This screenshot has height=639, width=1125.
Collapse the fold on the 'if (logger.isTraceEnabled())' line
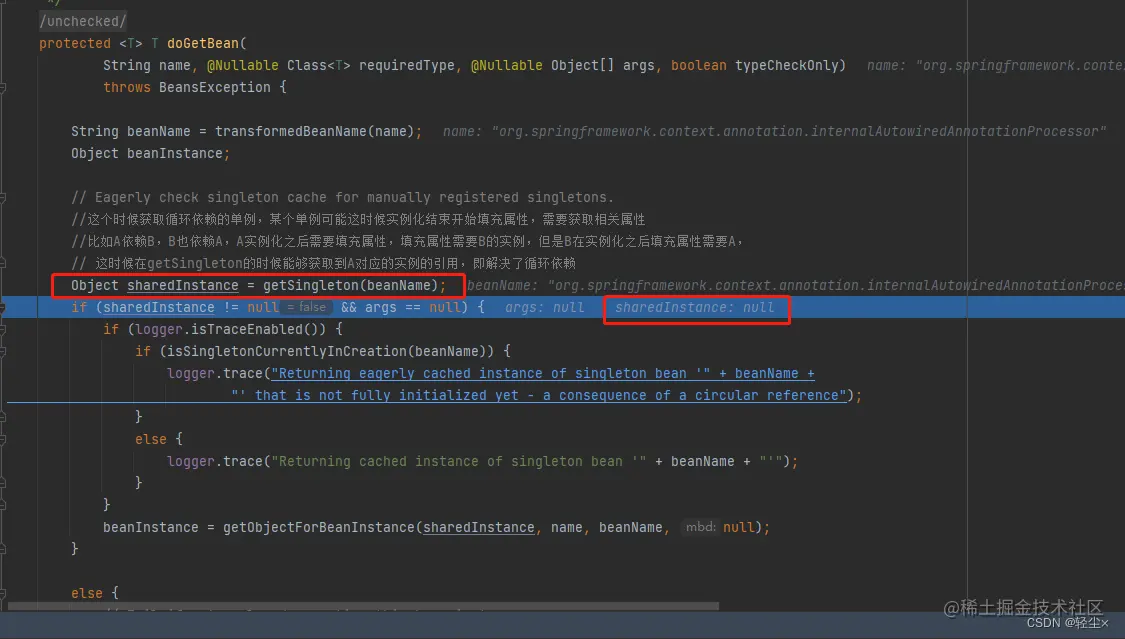click(x=3, y=329)
